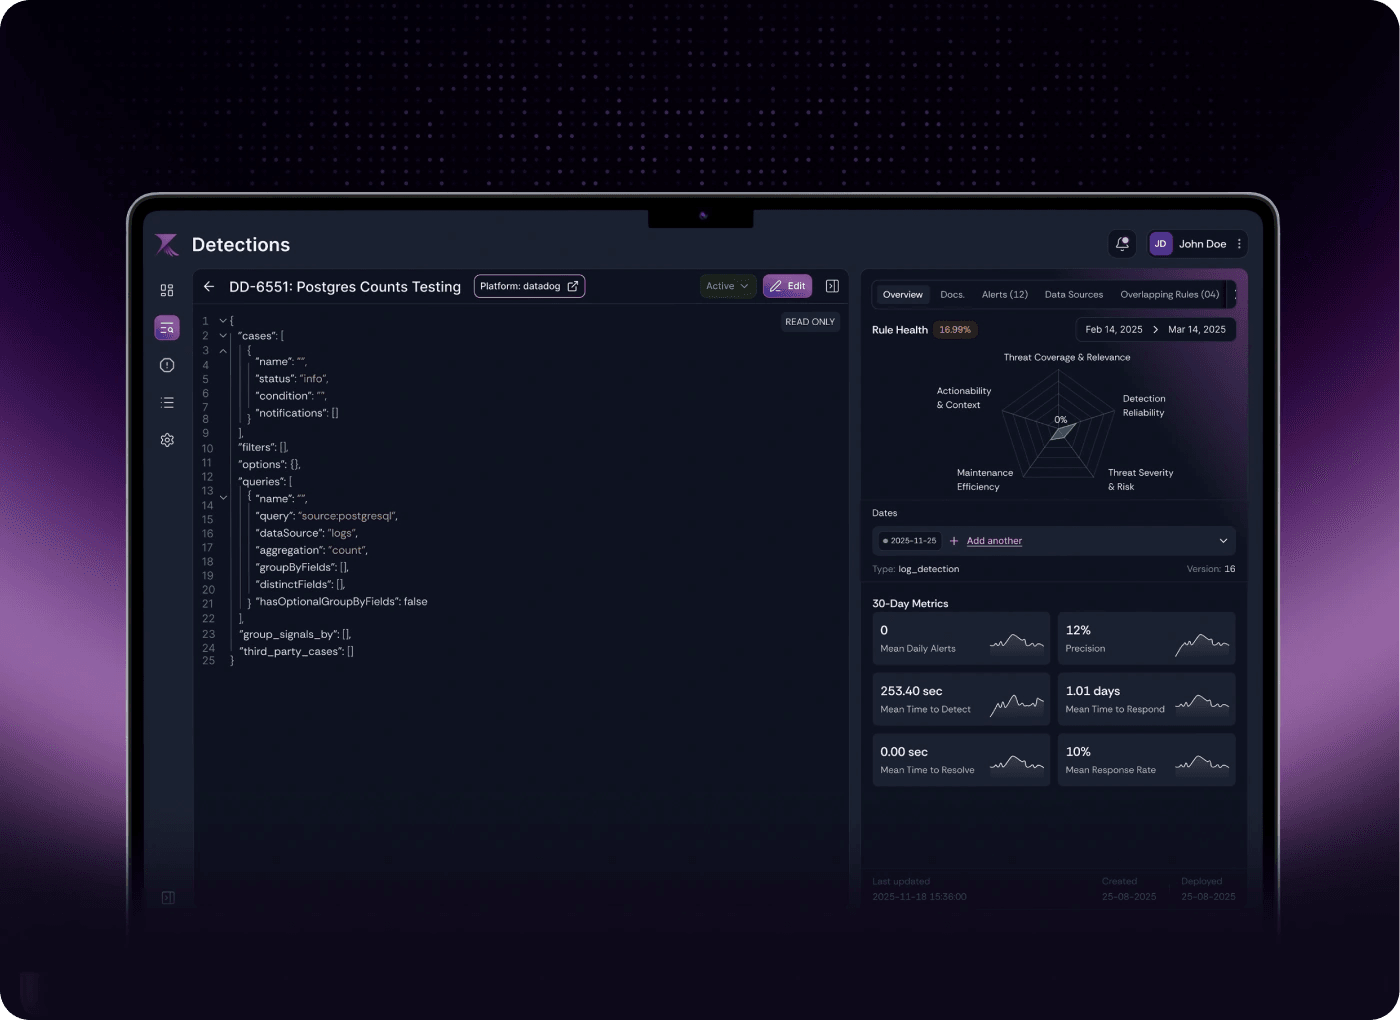
Task: Collapse the queries fold near line 13
Action: click(223, 497)
